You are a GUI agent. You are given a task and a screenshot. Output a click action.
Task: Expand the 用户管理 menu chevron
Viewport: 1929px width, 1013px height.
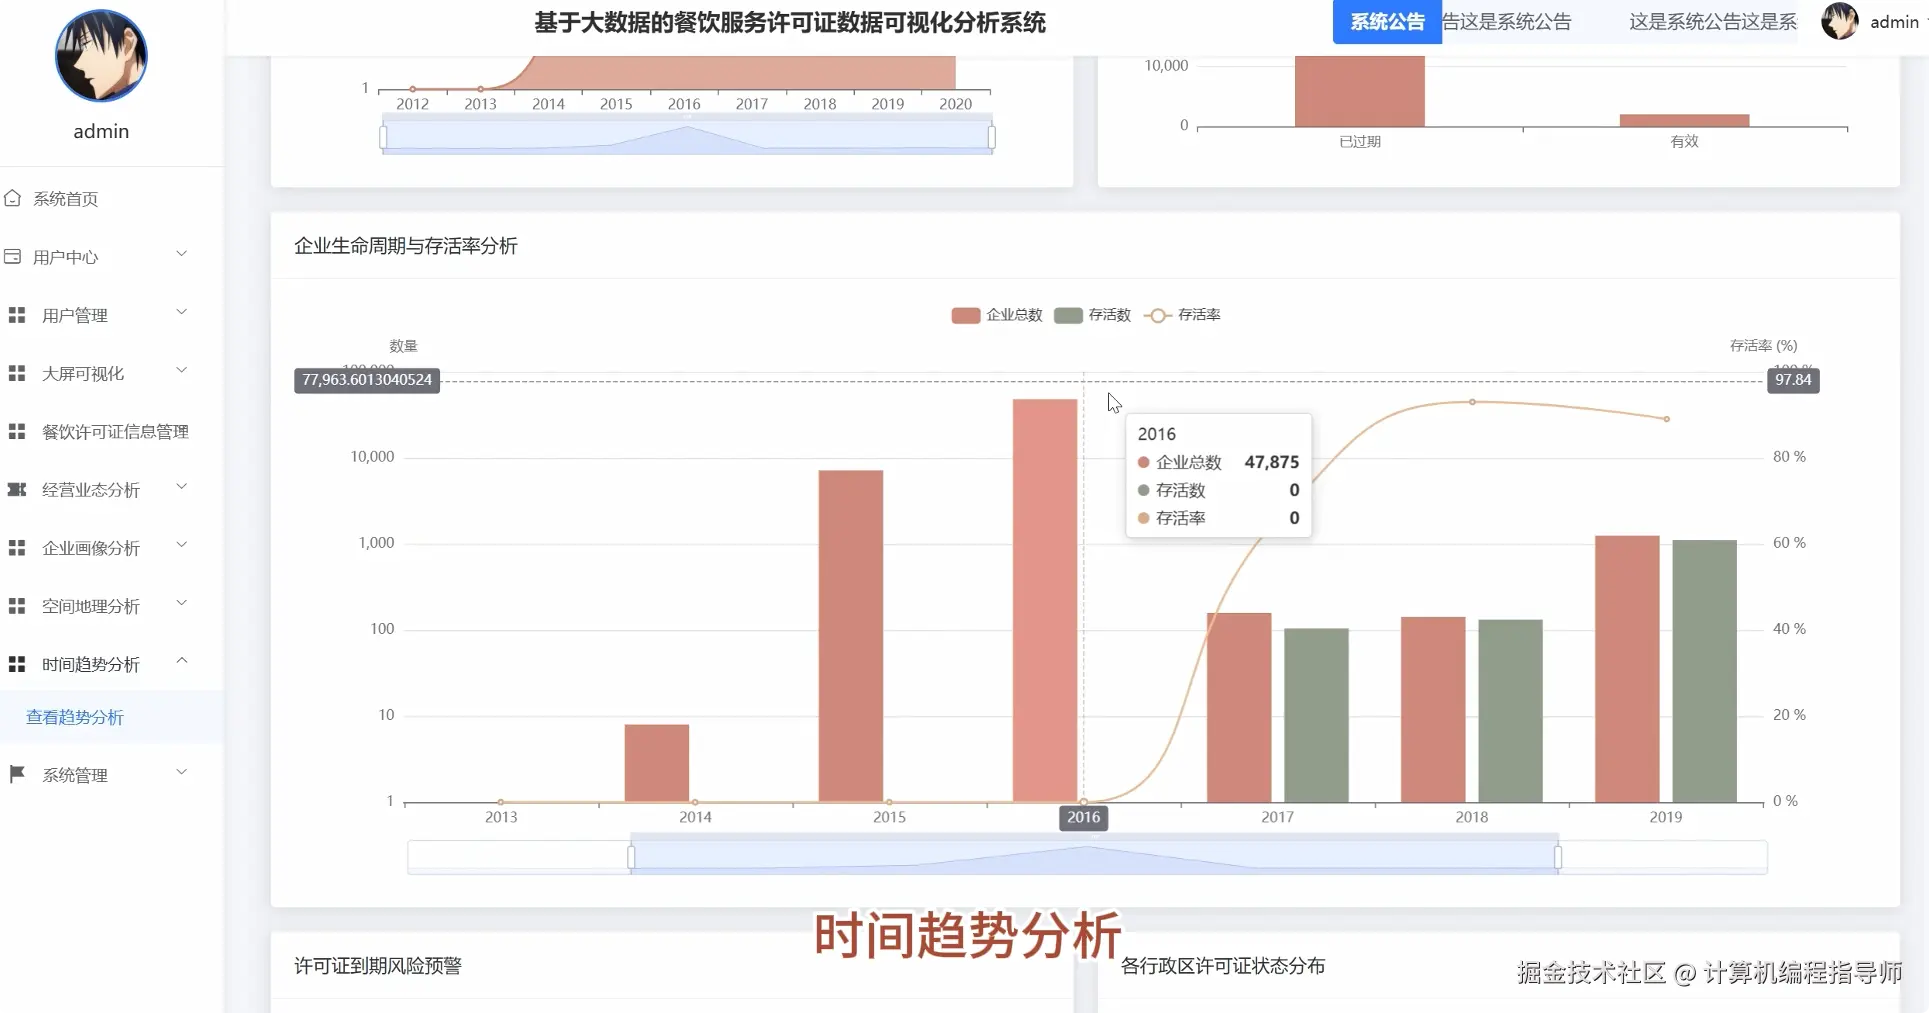point(182,312)
